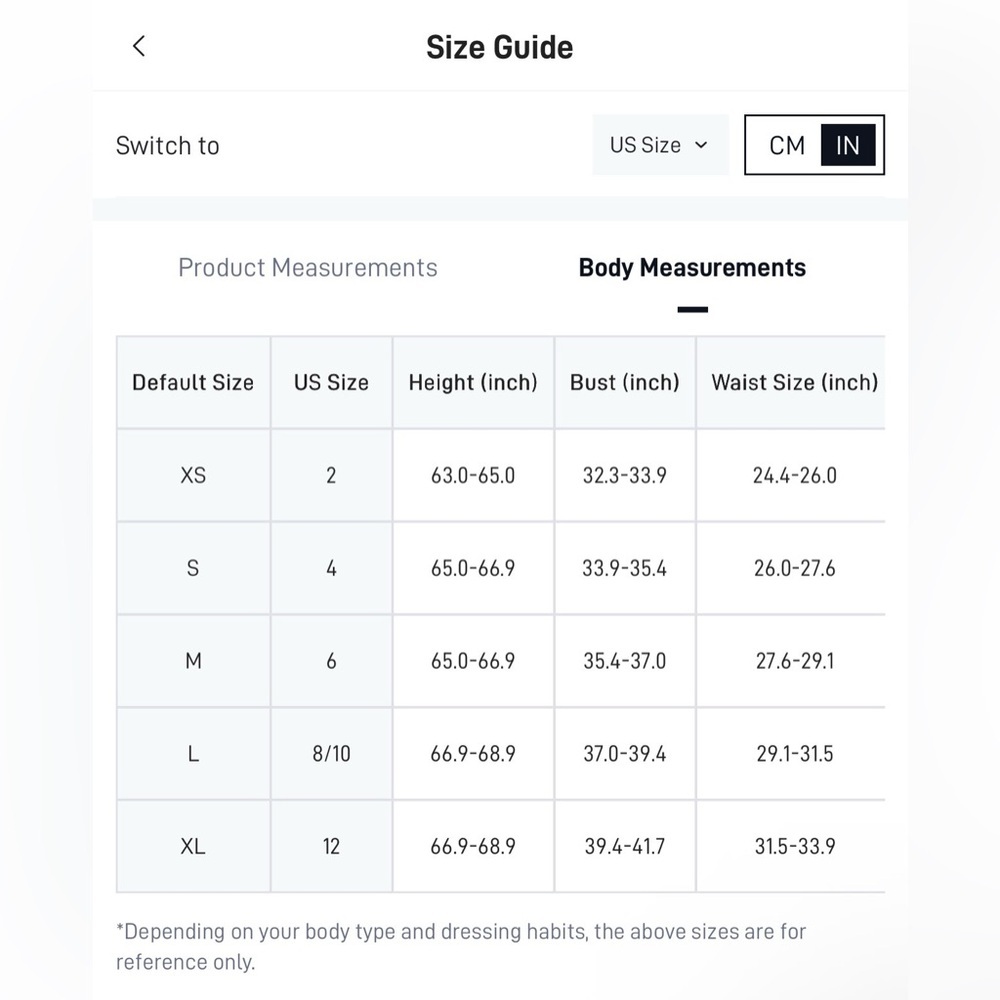
Task: Select the M size row label
Action: pyautogui.click(x=193, y=661)
